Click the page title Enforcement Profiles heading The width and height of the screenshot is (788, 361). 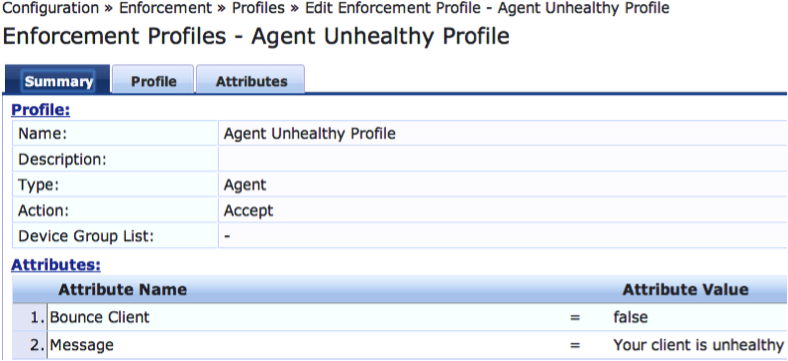256,37
